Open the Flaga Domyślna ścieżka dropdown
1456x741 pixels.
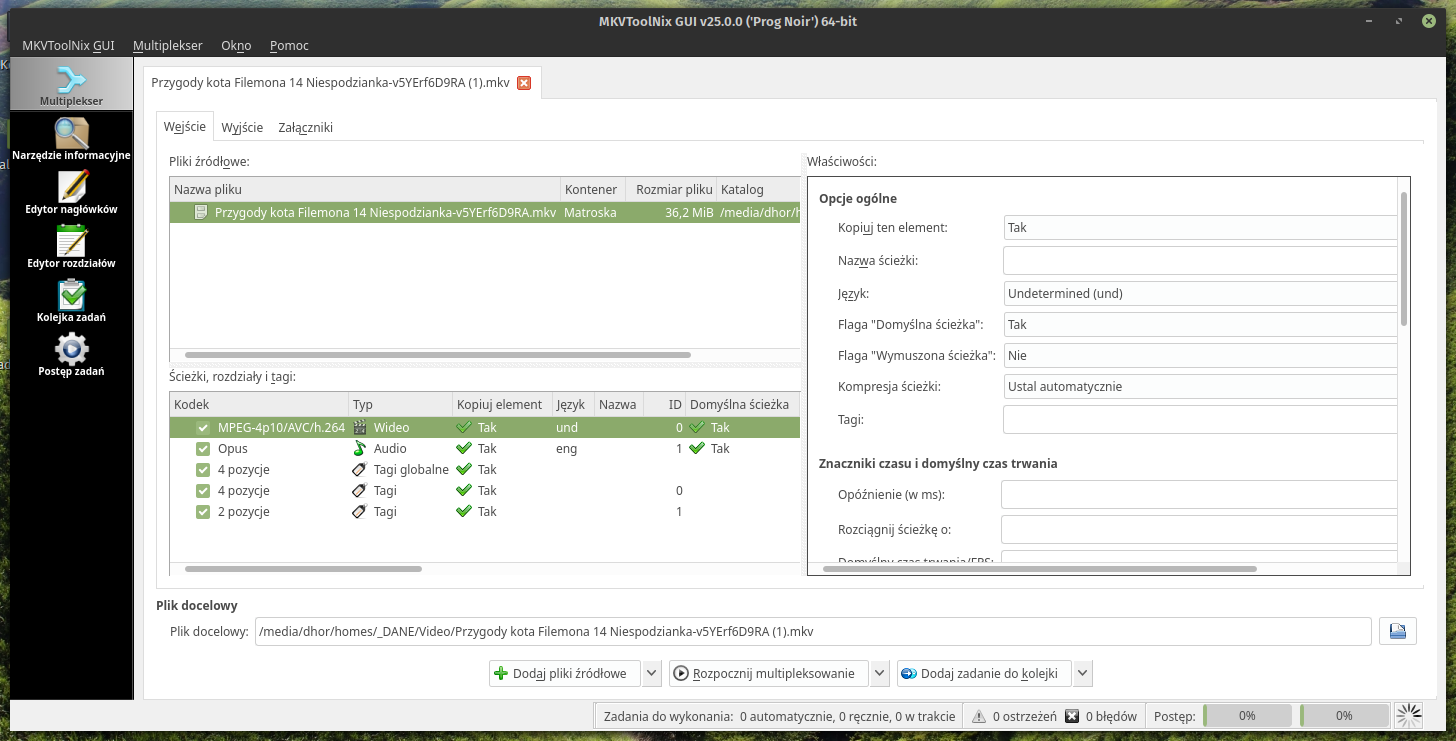(1200, 324)
